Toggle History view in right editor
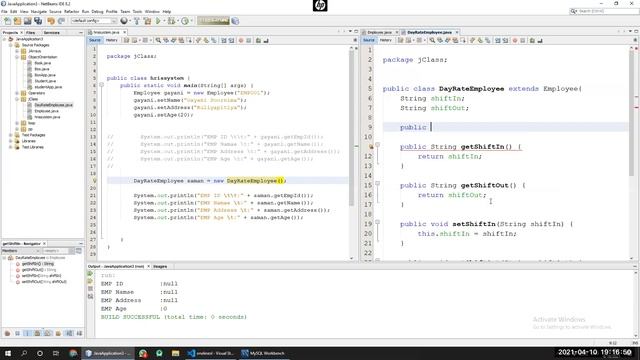The width and height of the screenshot is (640, 360). [x=385, y=40]
